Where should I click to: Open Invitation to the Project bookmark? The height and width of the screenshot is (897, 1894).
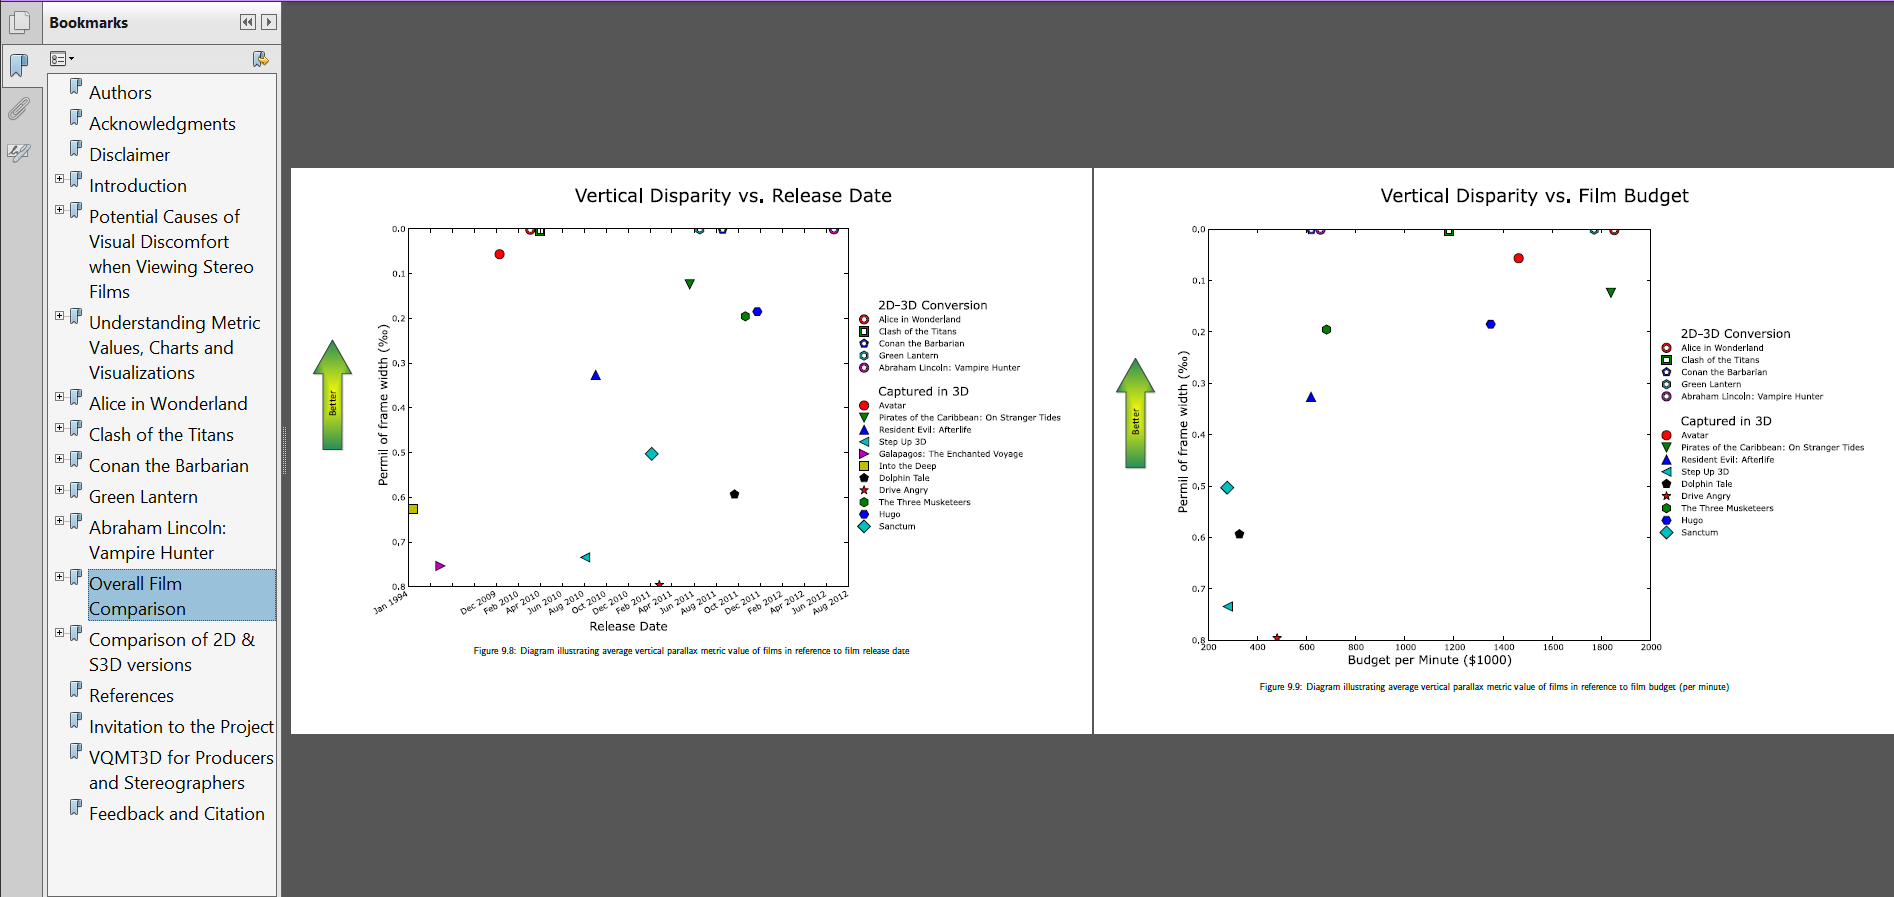pyautogui.click(x=181, y=727)
